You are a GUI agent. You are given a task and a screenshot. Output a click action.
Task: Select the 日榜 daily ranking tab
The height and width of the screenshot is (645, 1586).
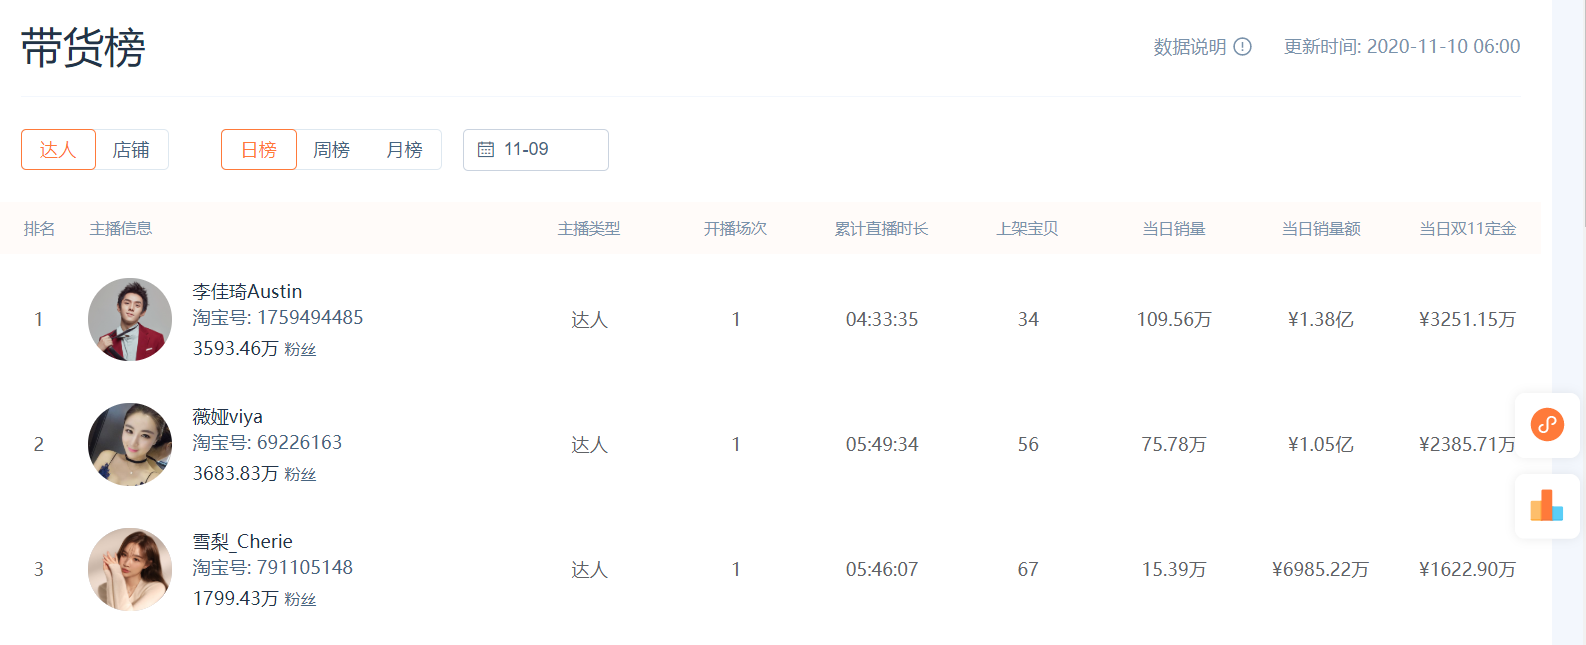click(x=259, y=150)
